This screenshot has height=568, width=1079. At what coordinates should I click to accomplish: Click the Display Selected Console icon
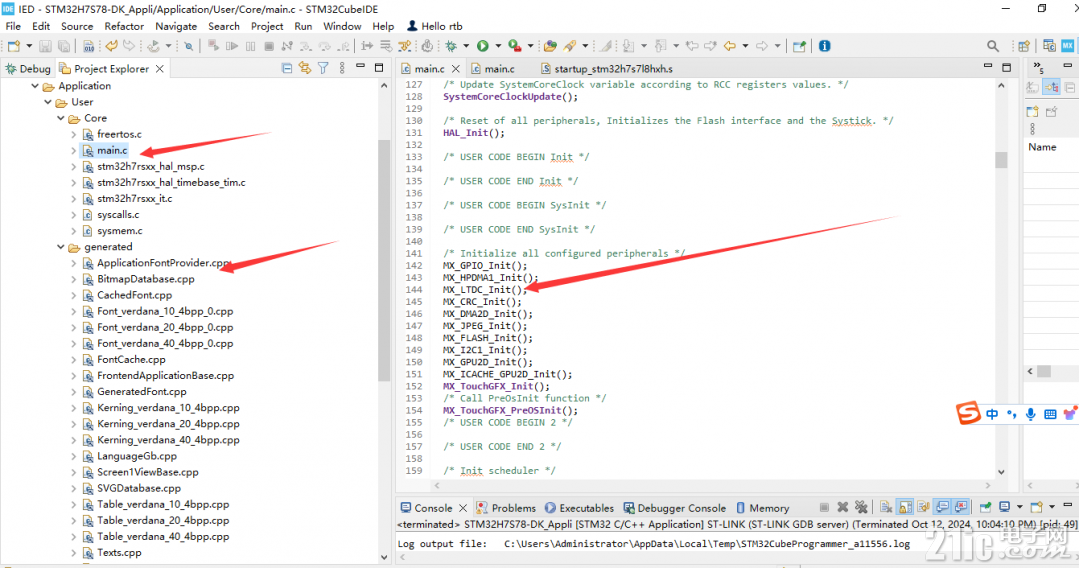coord(1005,507)
